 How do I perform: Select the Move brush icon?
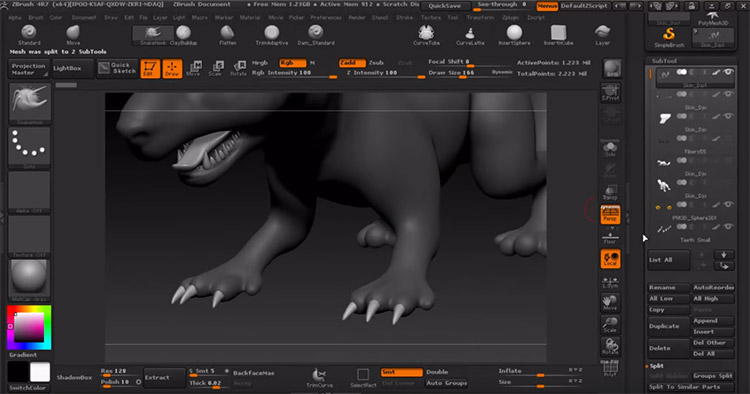tap(73, 35)
